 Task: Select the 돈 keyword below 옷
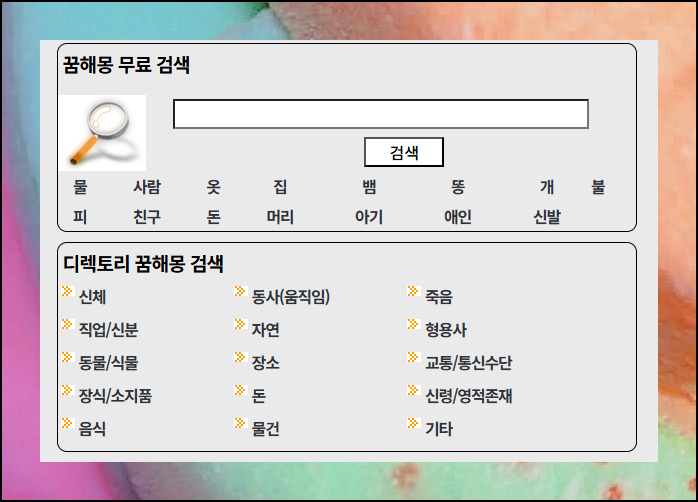[x=214, y=217]
